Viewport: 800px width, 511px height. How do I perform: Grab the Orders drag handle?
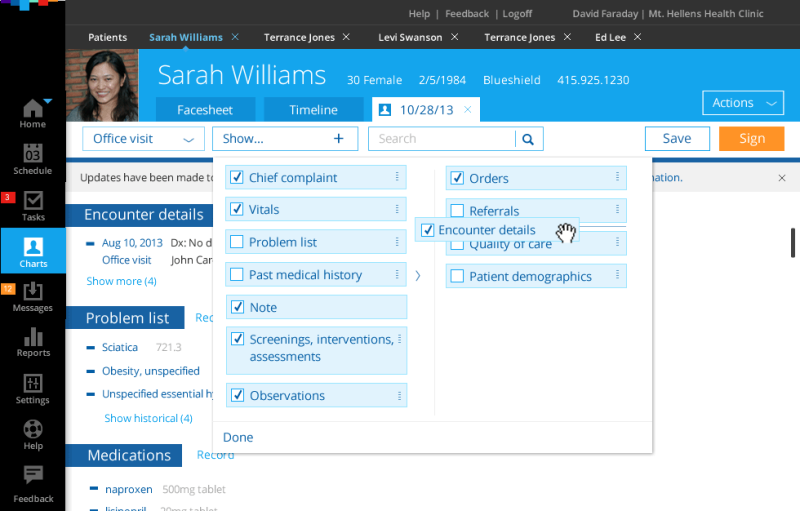point(617,176)
